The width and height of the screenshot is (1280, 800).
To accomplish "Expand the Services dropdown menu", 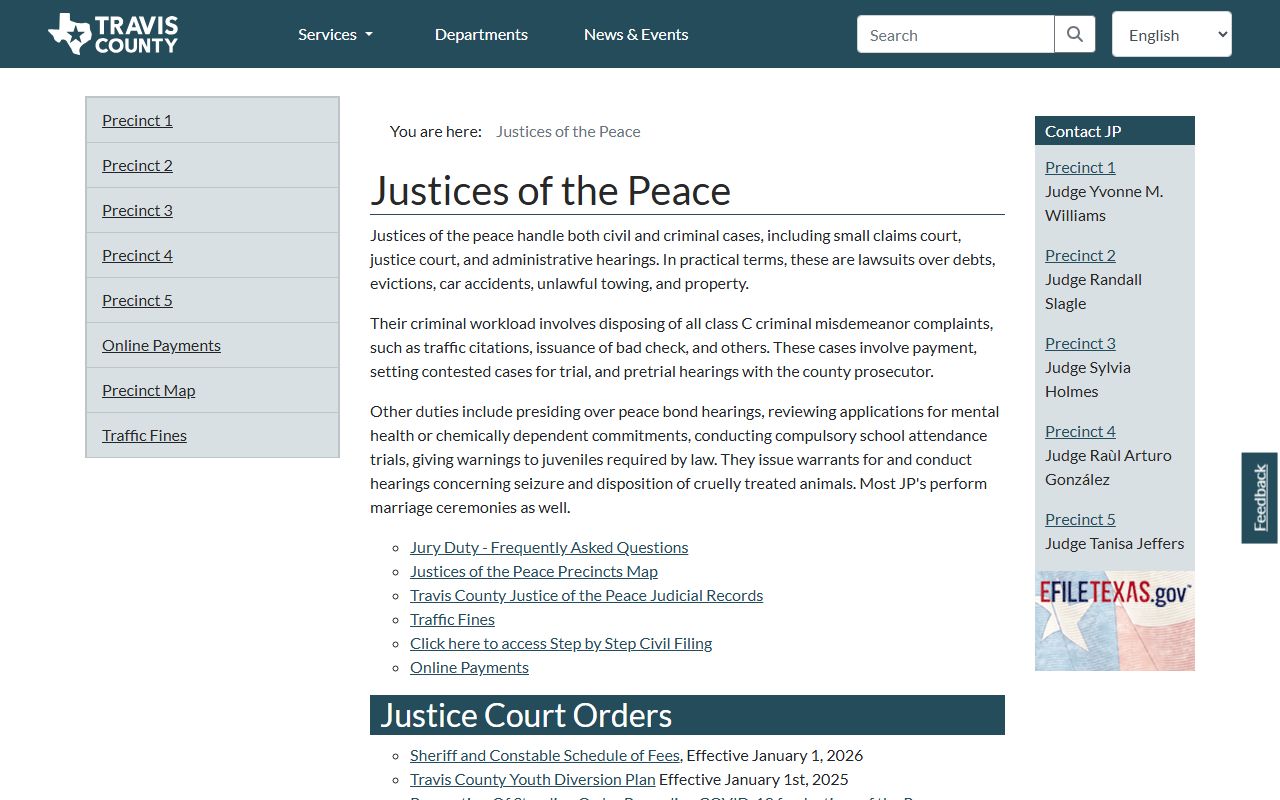I will pos(335,34).
